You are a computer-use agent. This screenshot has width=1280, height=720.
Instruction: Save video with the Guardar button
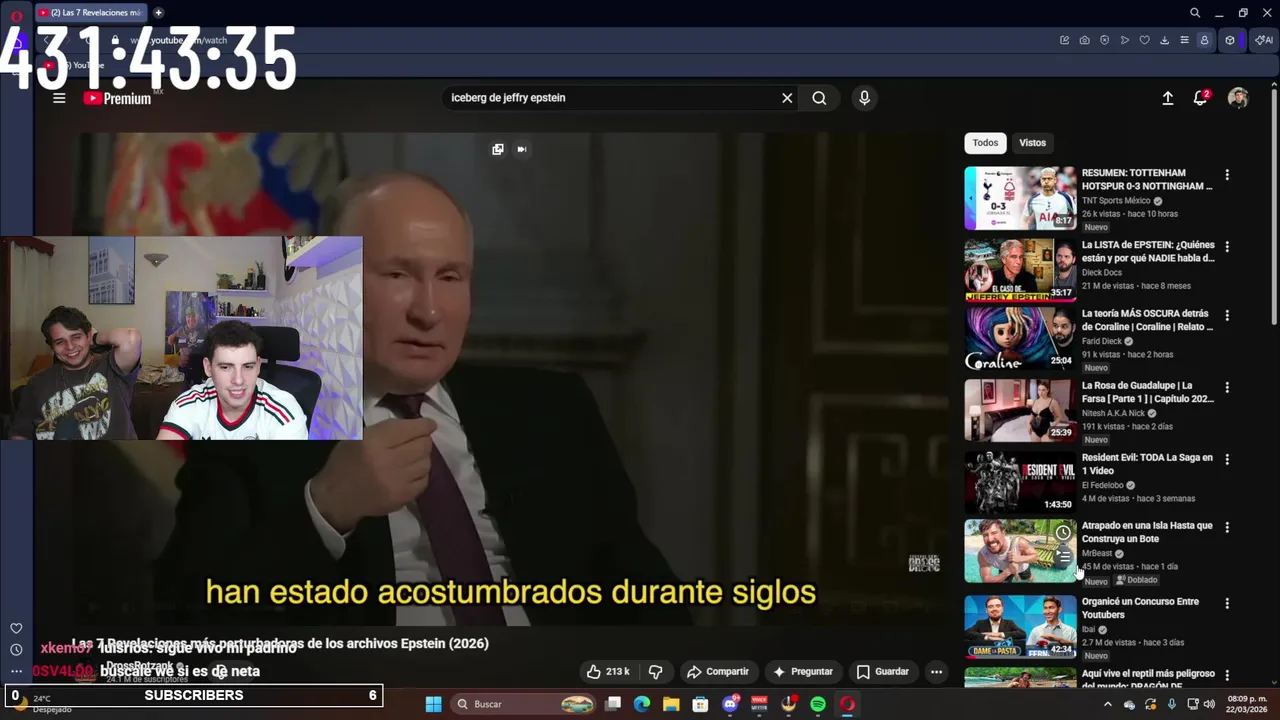(x=883, y=672)
